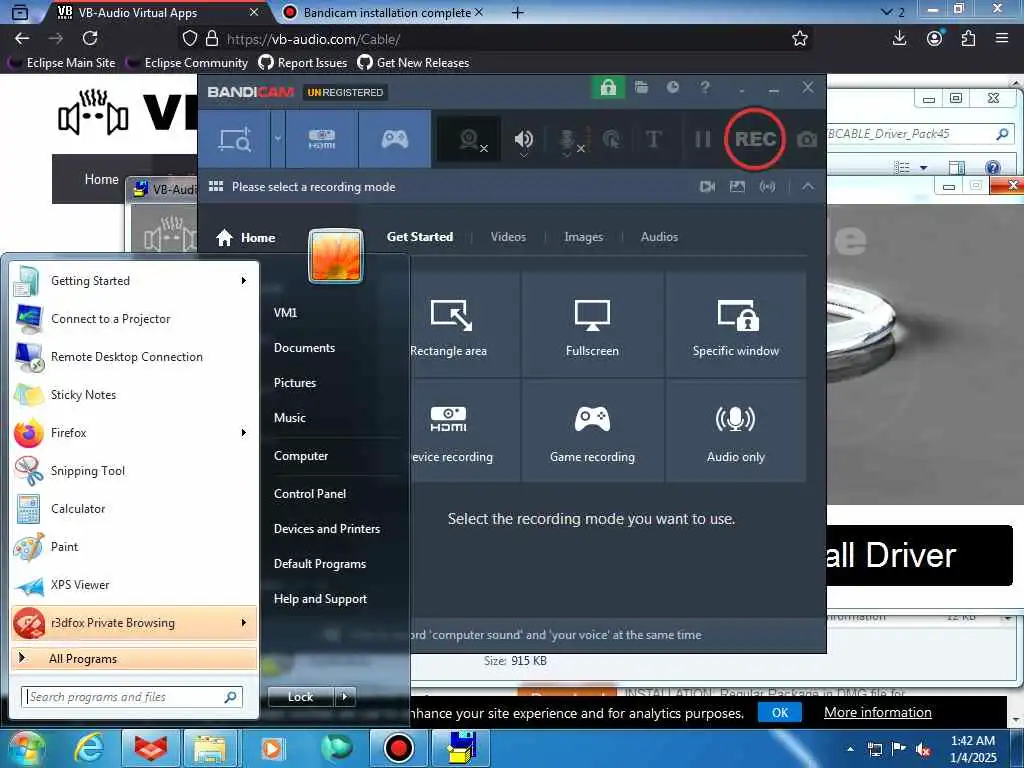Open scheduled recording clock icon
Image resolution: width=1024 pixels, height=768 pixels.
[673, 88]
